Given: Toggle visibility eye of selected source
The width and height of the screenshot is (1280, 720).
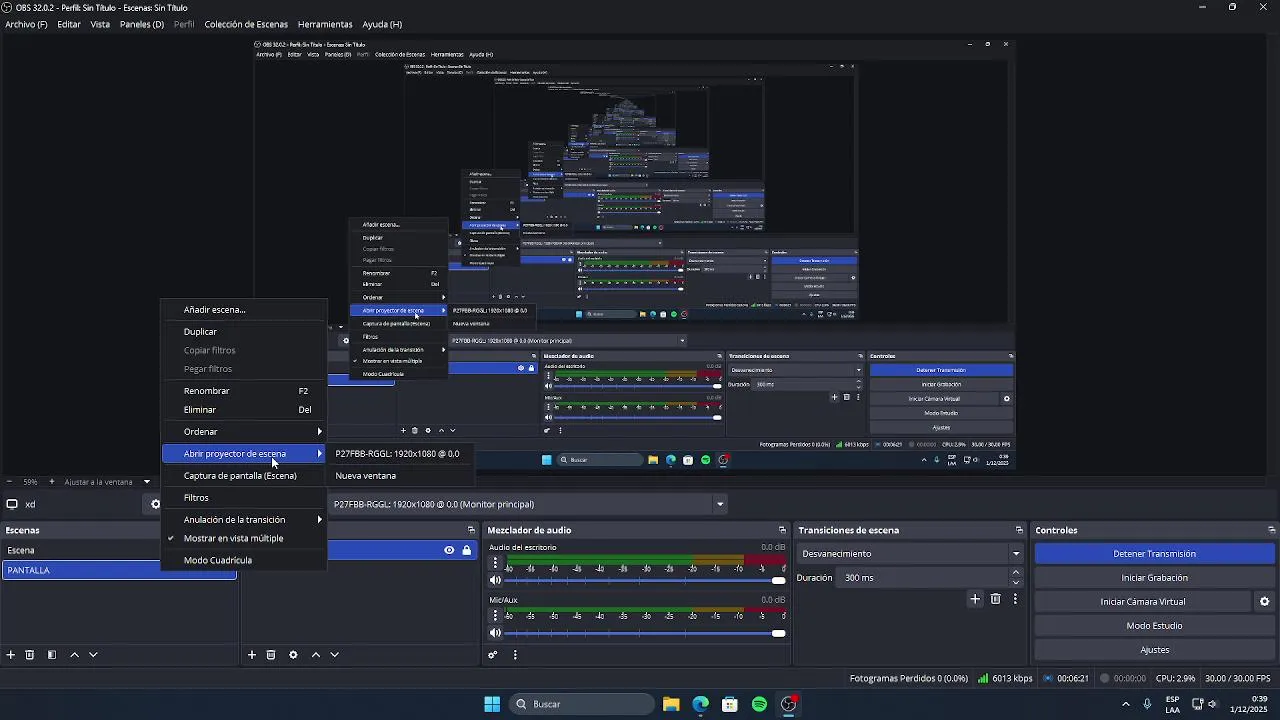Looking at the screenshot, I should coord(449,550).
